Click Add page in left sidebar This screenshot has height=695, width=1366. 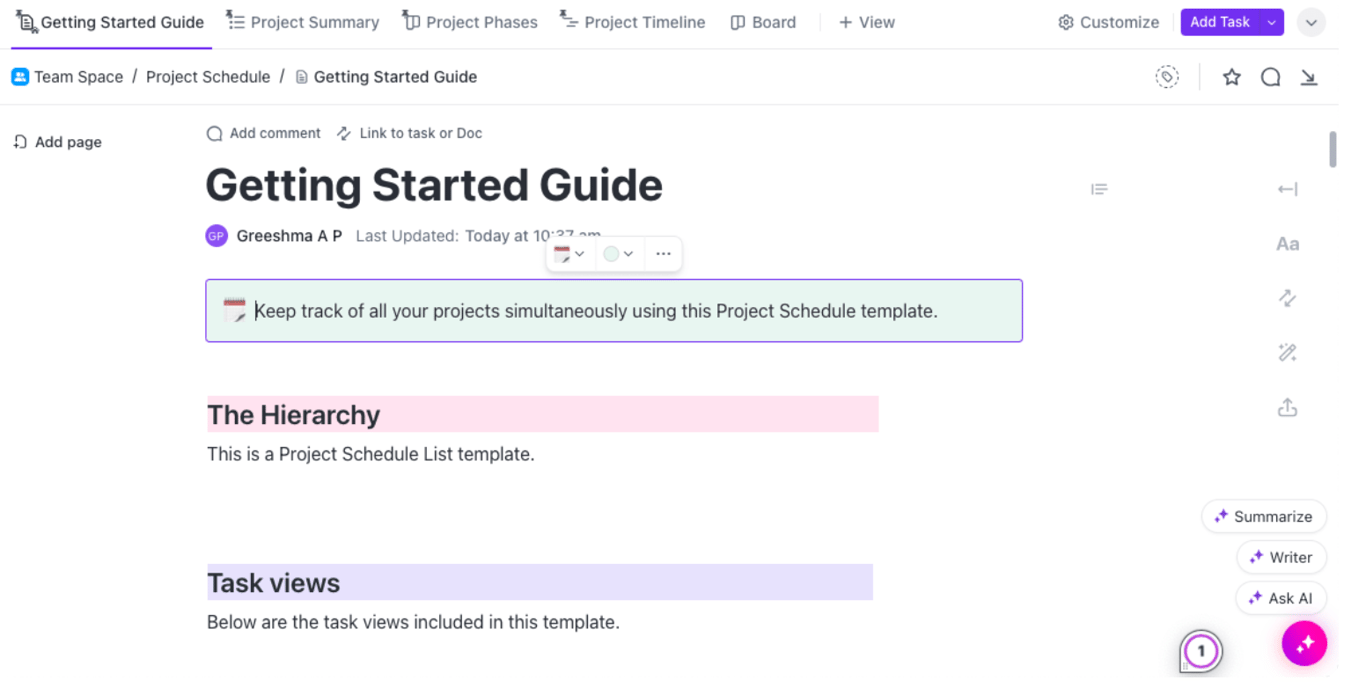(x=57, y=142)
